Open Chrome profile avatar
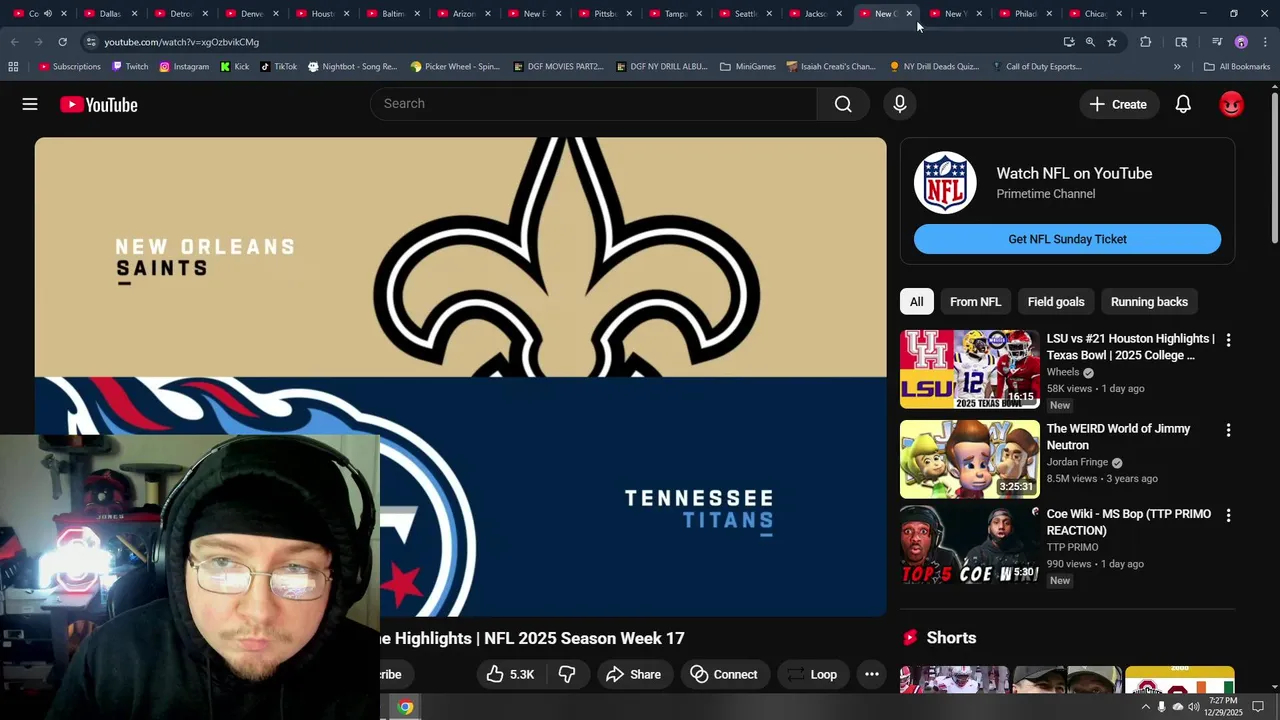The width and height of the screenshot is (1280, 720). (1241, 42)
